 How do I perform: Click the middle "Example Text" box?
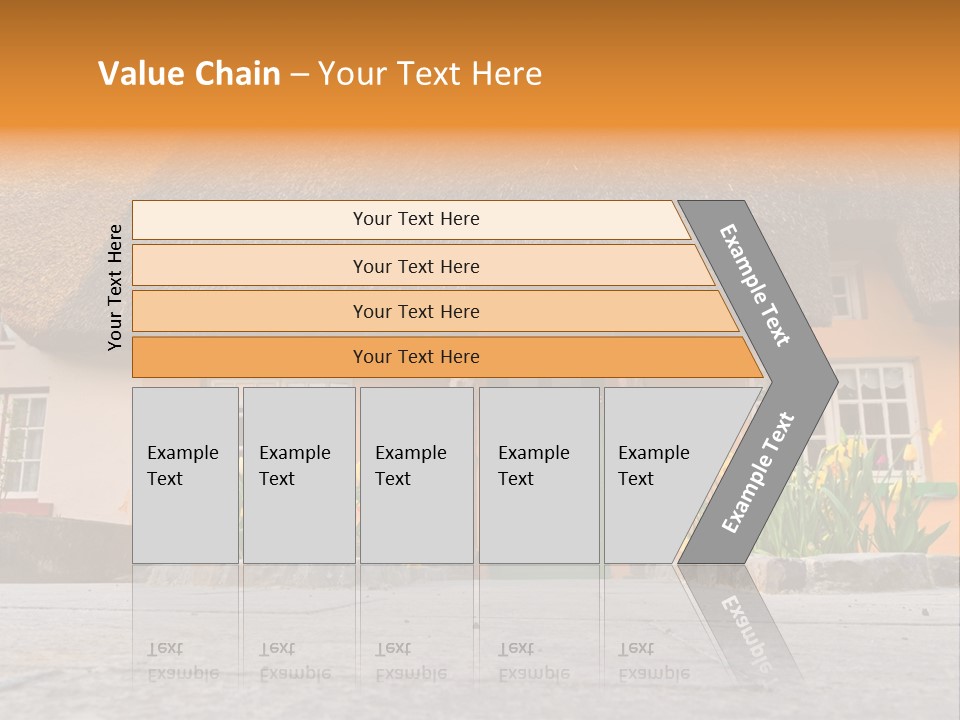point(416,474)
